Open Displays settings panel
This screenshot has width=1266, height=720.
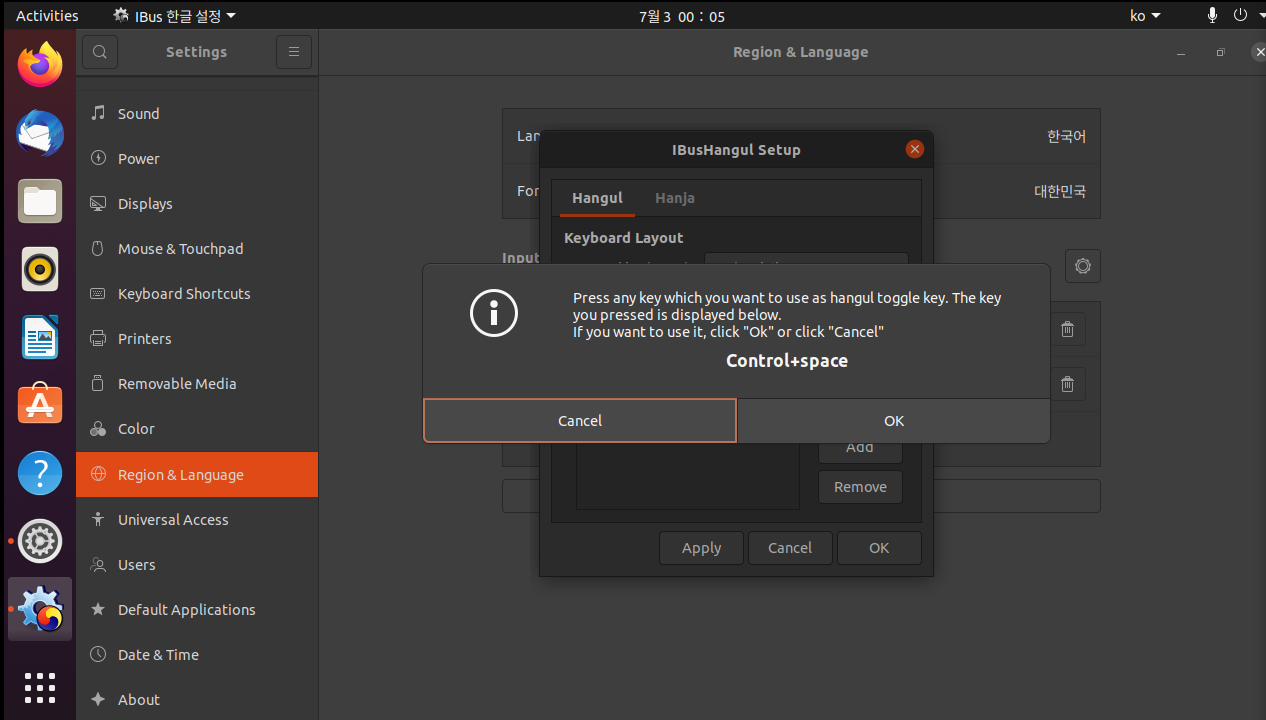(x=197, y=203)
